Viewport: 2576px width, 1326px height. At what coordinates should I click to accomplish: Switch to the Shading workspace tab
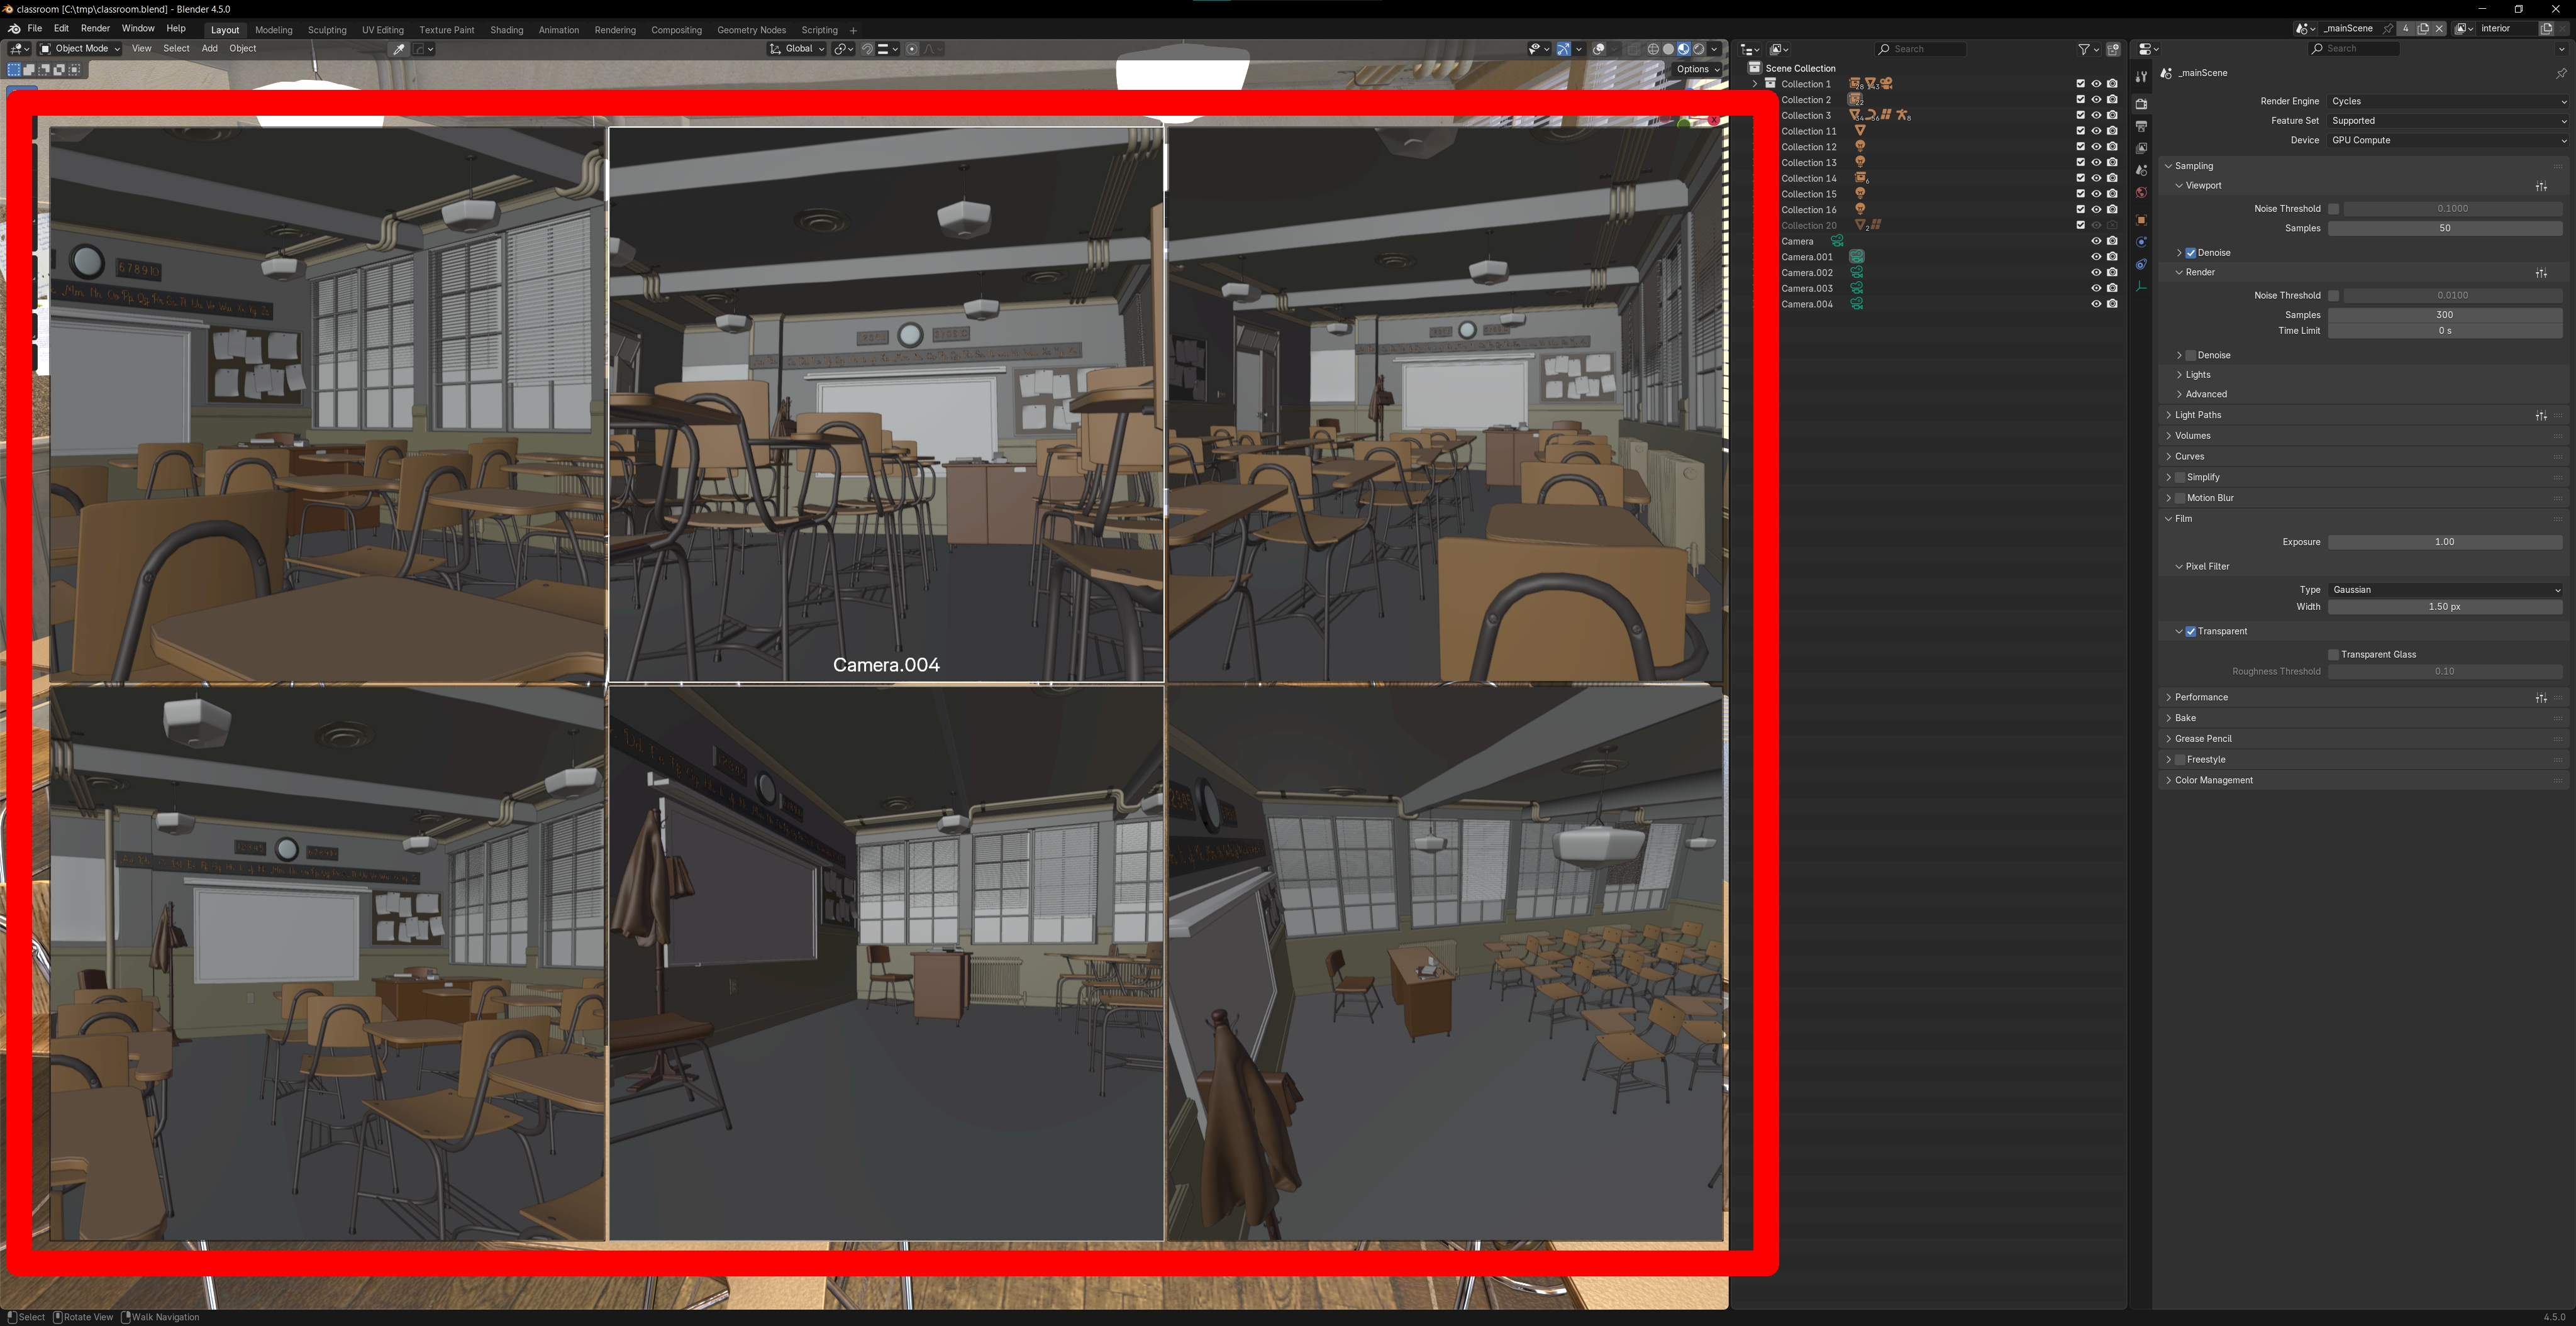point(506,30)
